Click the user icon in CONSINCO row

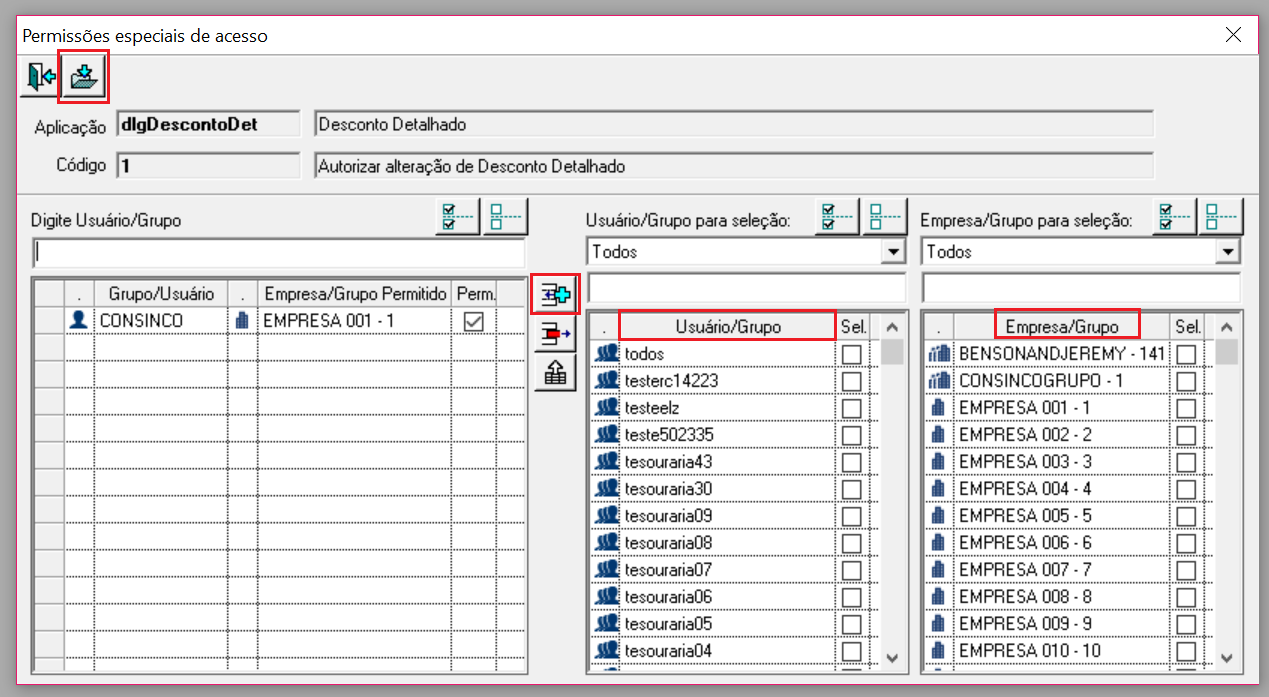coord(80,321)
